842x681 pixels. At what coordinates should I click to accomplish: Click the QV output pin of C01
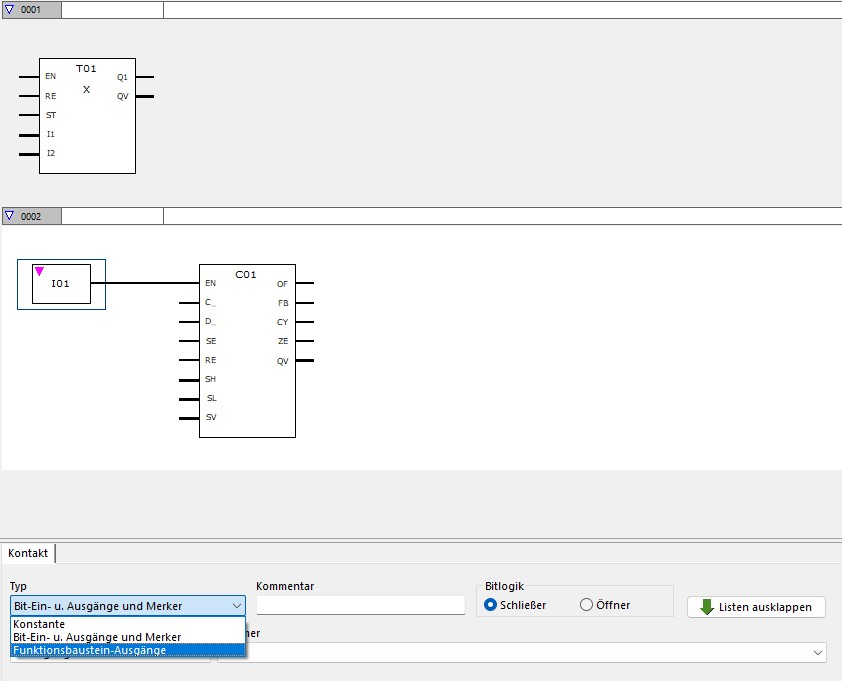click(x=304, y=360)
